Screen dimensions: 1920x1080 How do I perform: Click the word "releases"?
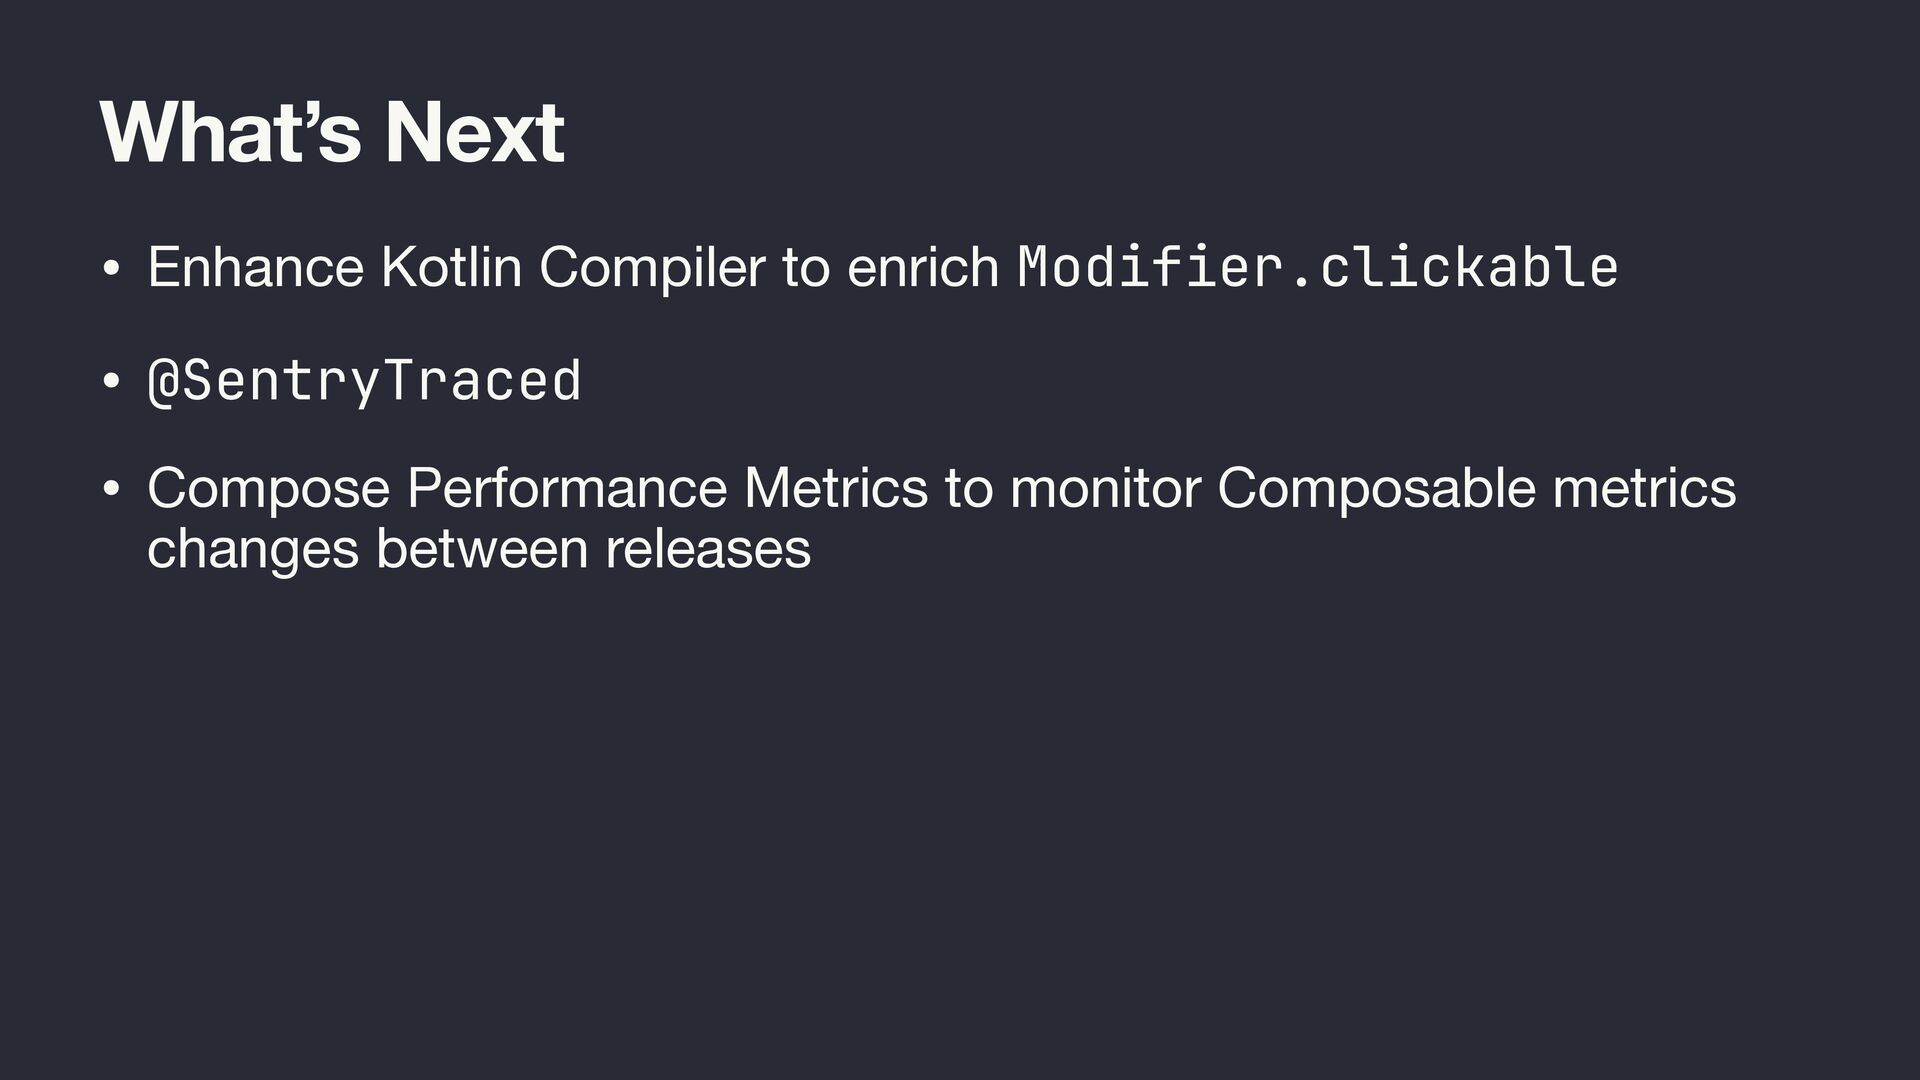[x=708, y=548]
